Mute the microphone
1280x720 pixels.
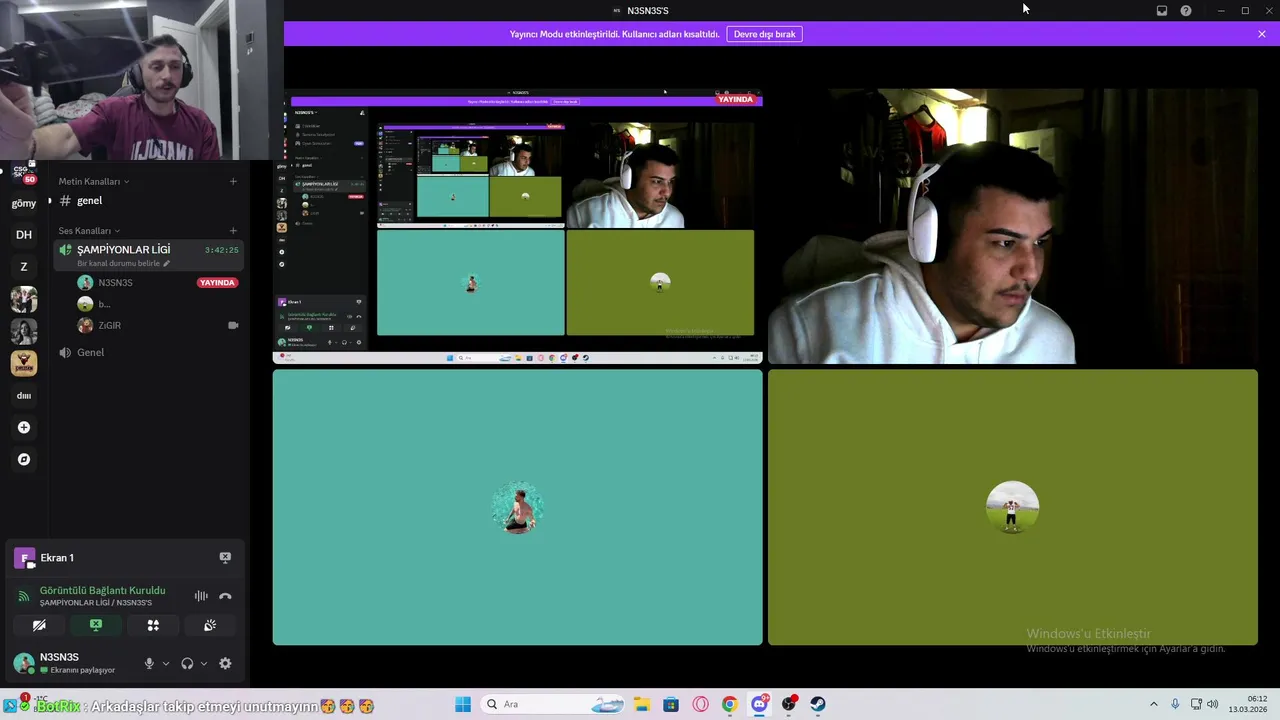(x=149, y=663)
